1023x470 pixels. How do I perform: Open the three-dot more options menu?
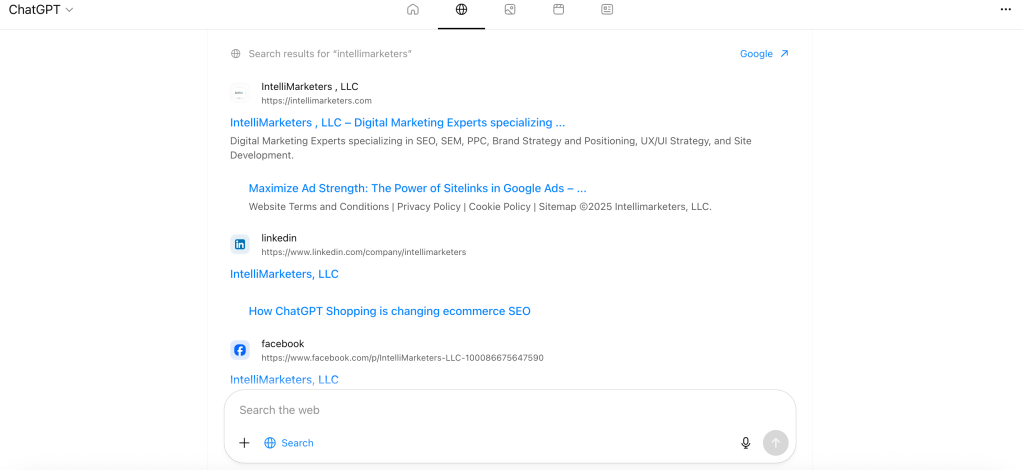(x=1005, y=10)
